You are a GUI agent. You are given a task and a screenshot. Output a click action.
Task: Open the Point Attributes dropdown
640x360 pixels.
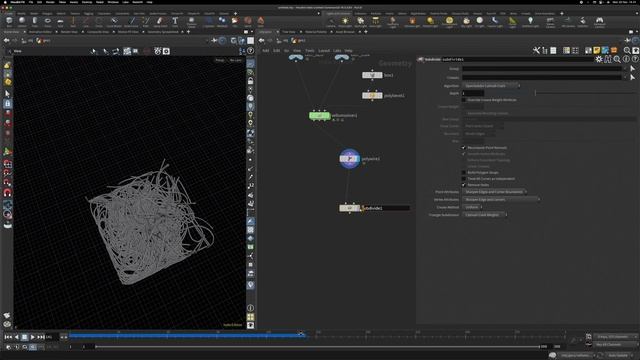click(x=494, y=191)
